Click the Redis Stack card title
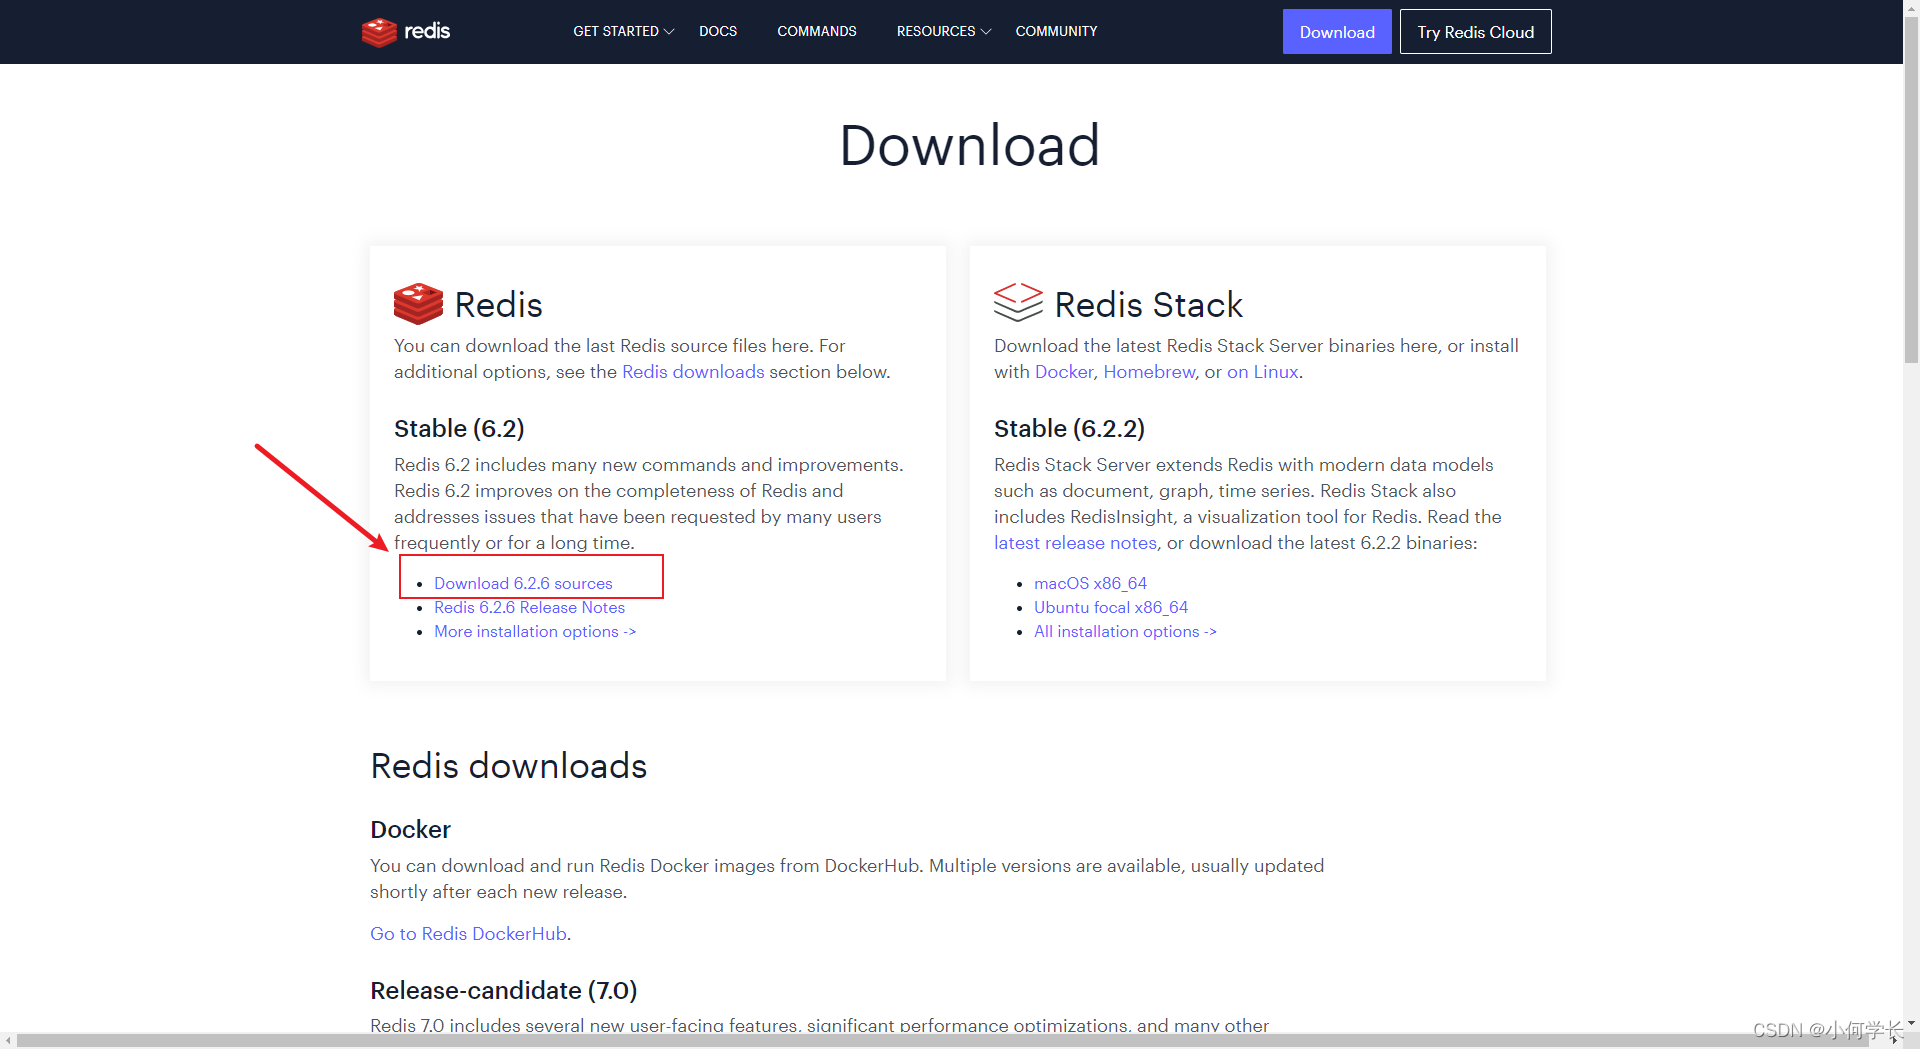The width and height of the screenshot is (1920, 1049). point(1148,305)
